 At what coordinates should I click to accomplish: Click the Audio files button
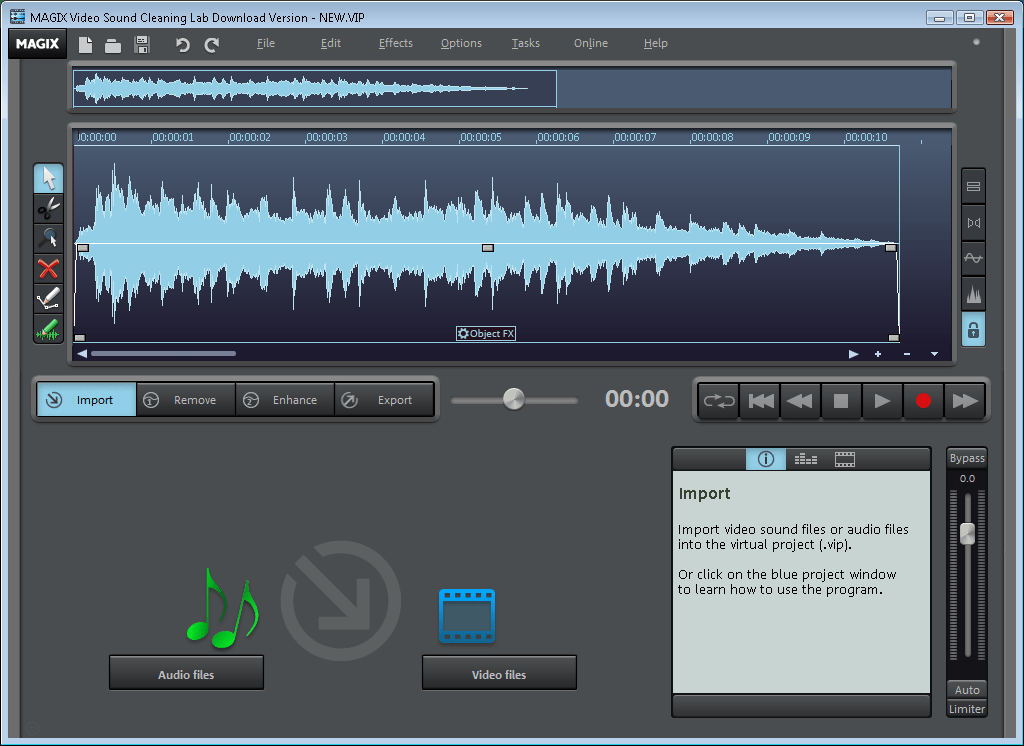pyautogui.click(x=186, y=672)
